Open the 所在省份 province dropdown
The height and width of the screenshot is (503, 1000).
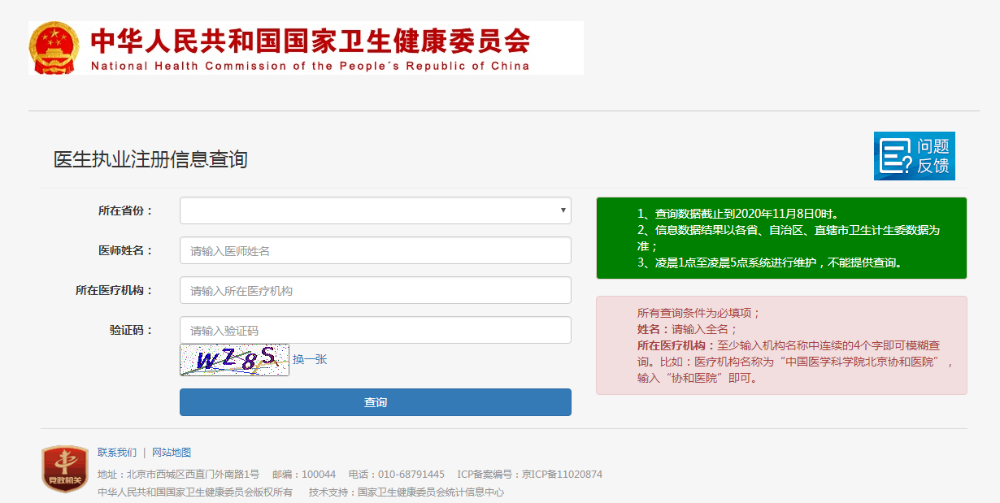point(375,210)
